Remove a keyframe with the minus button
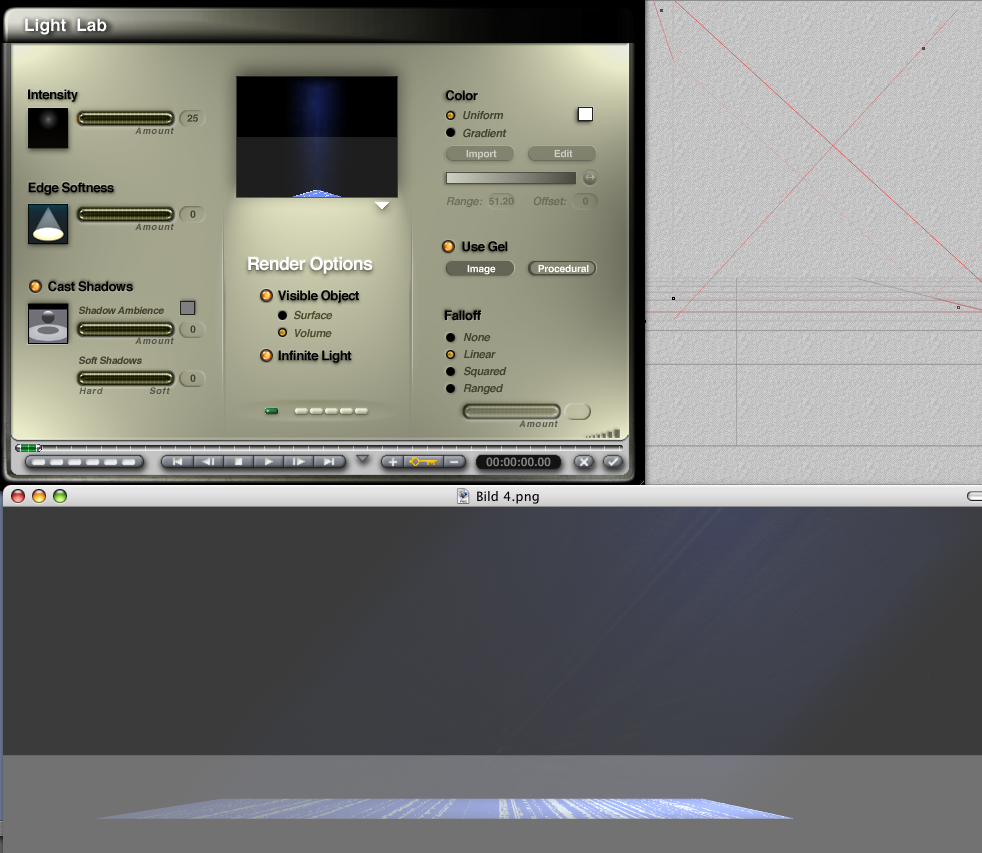Image resolution: width=982 pixels, height=853 pixels. coord(454,462)
